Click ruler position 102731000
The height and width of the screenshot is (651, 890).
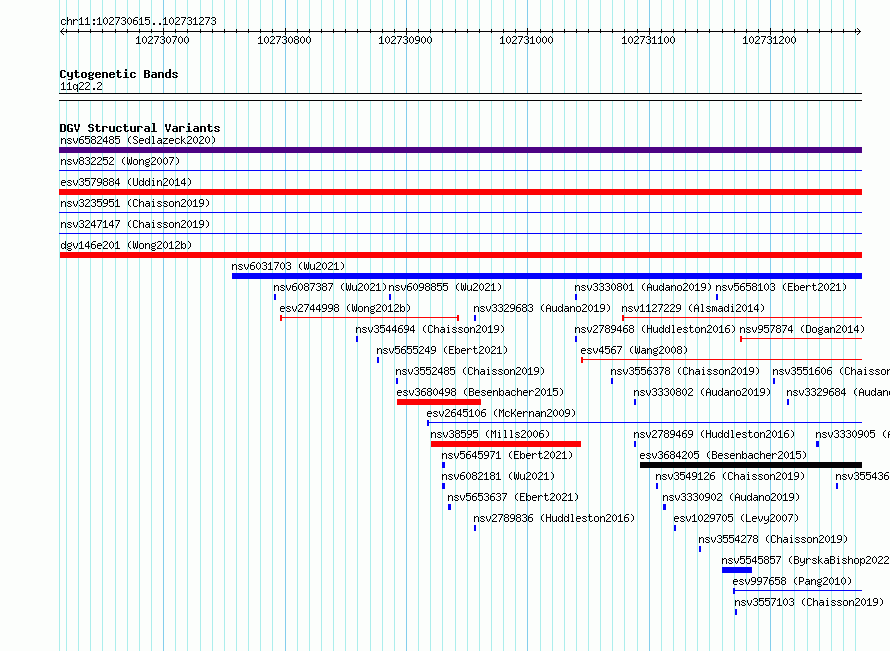tap(526, 40)
